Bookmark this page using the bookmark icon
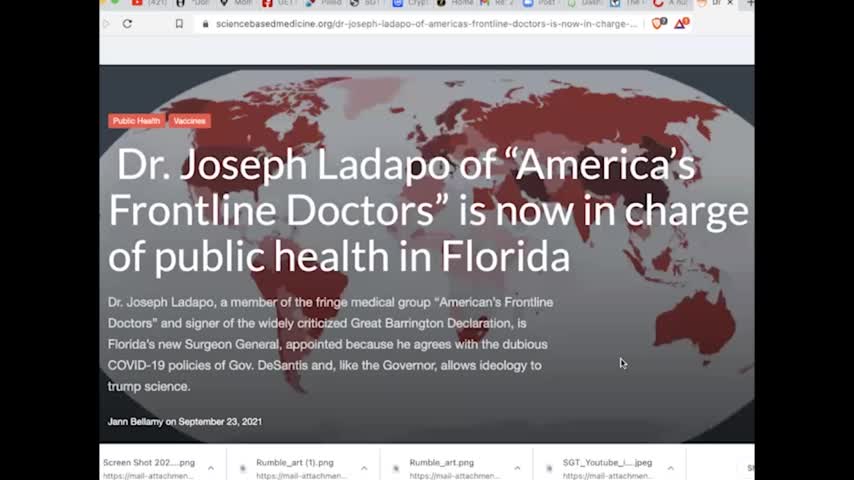 [179, 24]
